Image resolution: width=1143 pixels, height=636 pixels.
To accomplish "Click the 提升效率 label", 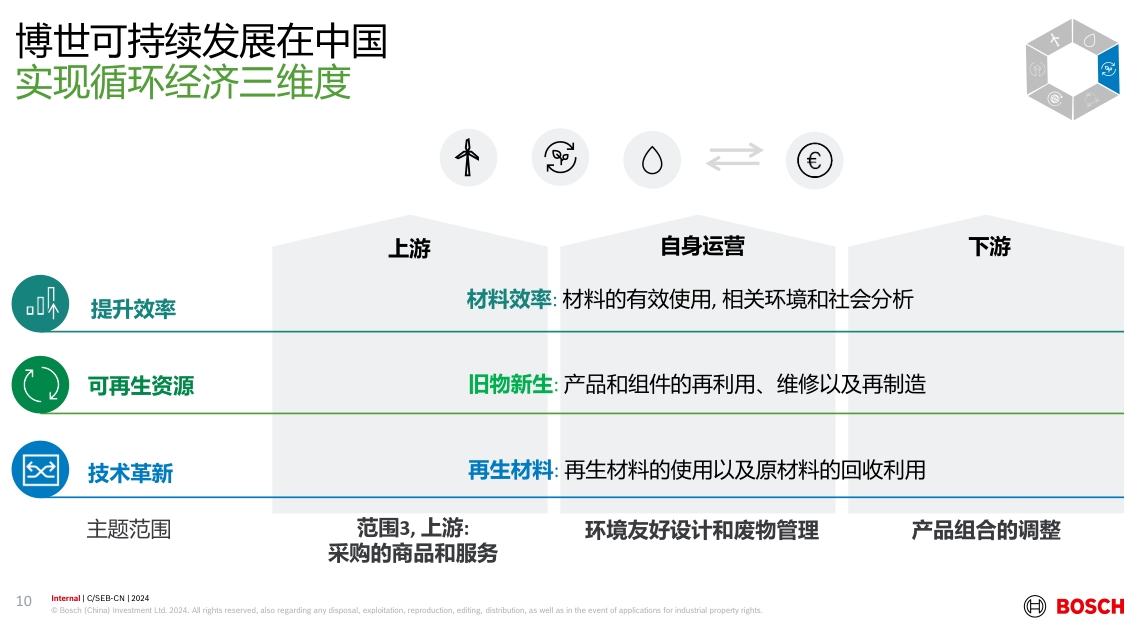I will [x=133, y=309].
